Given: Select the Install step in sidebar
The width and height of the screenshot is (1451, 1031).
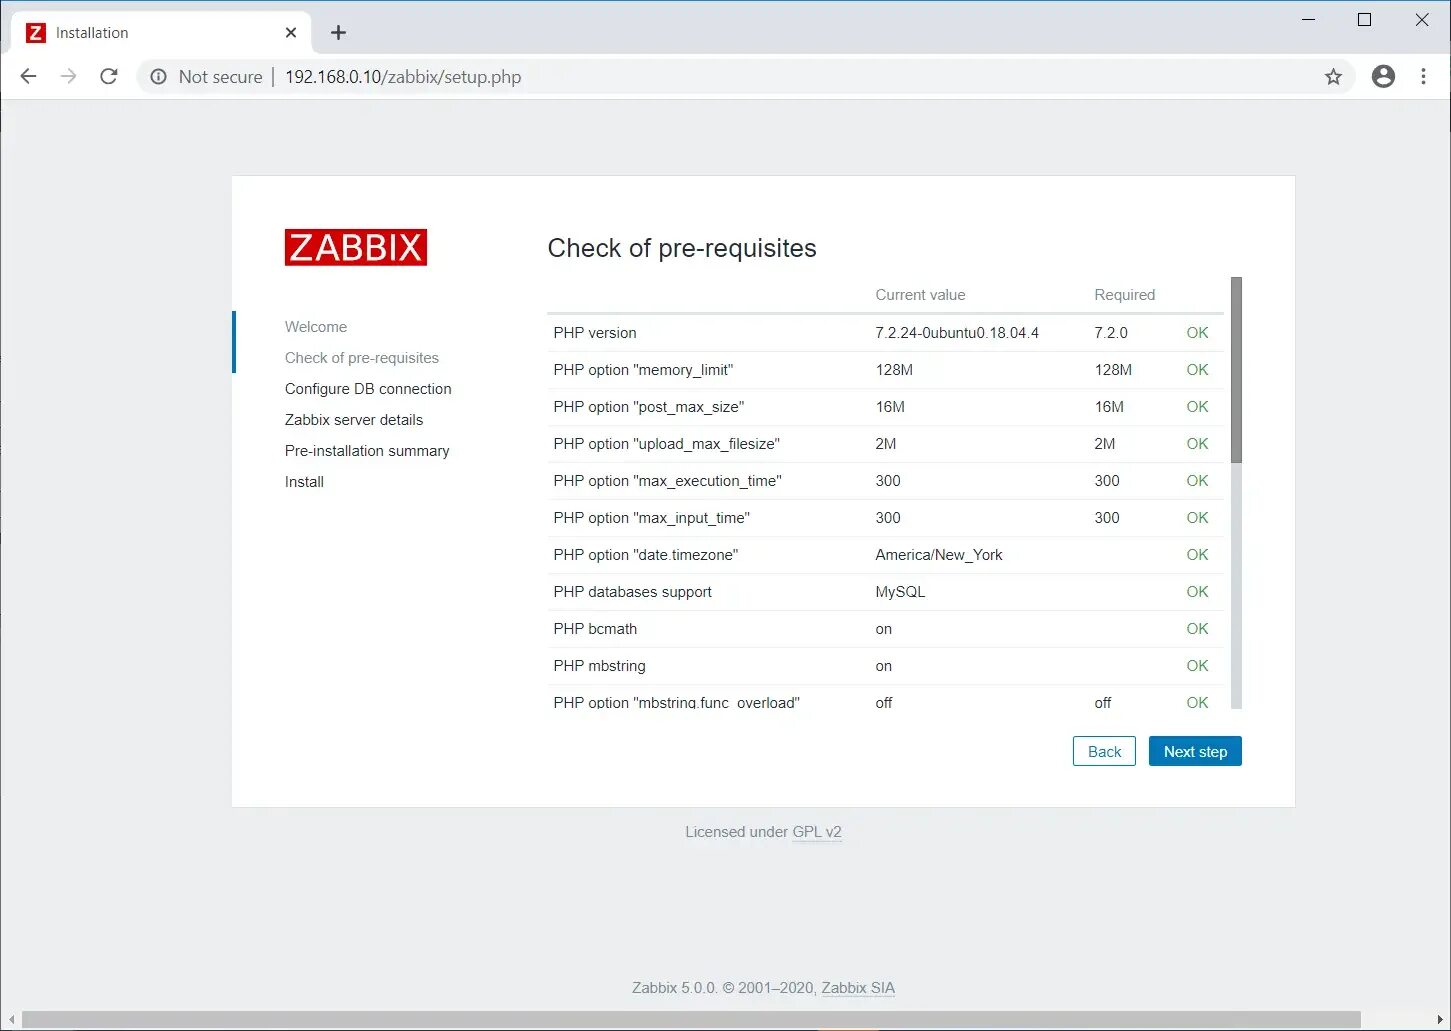Looking at the screenshot, I should click(304, 482).
